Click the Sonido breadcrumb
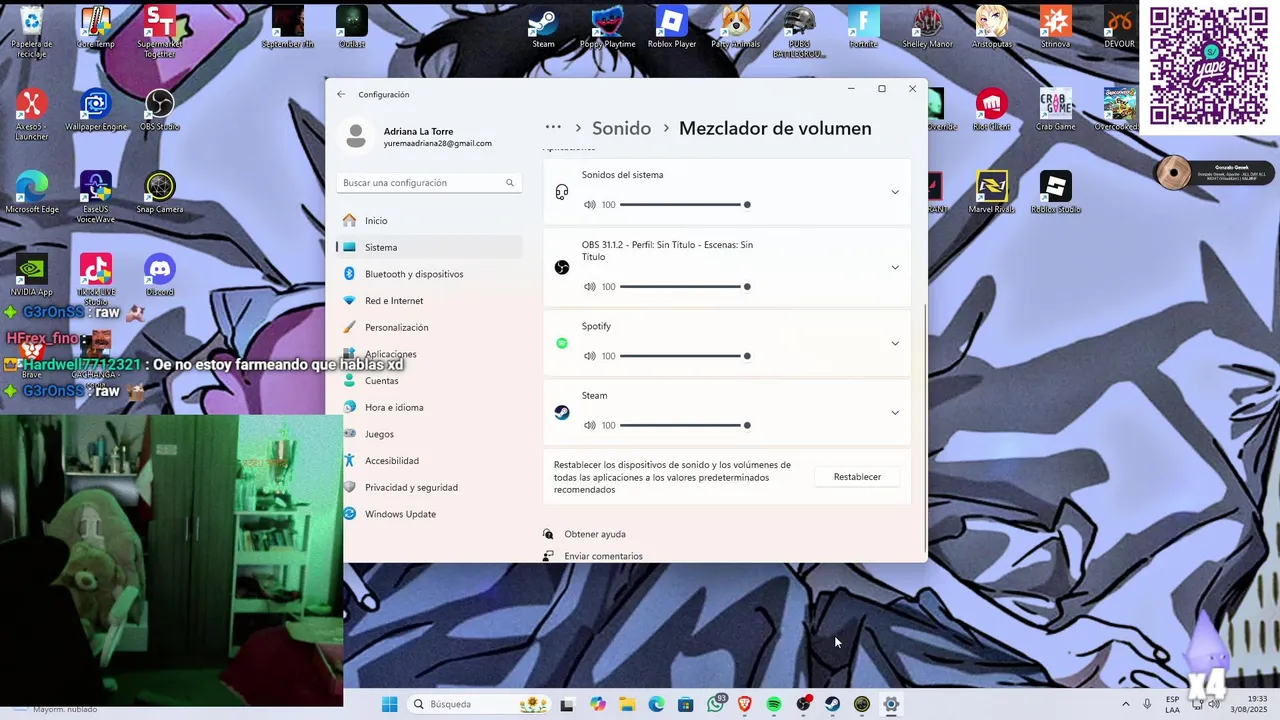This screenshot has height=720, width=1280. [x=621, y=128]
